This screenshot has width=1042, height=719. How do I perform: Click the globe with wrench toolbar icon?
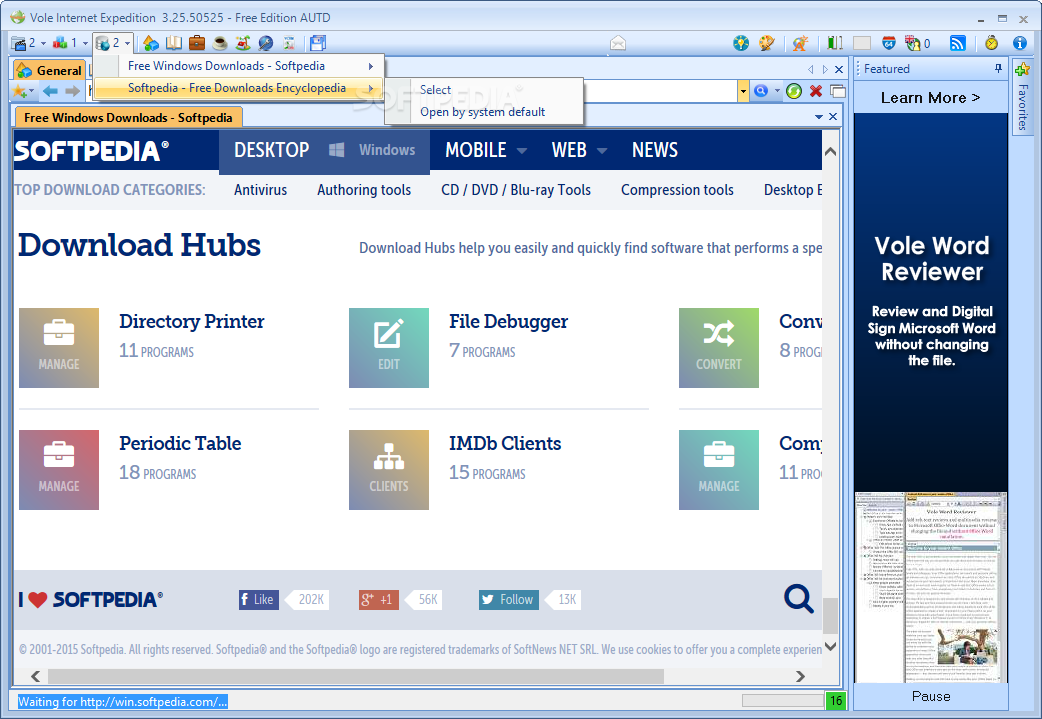266,43
